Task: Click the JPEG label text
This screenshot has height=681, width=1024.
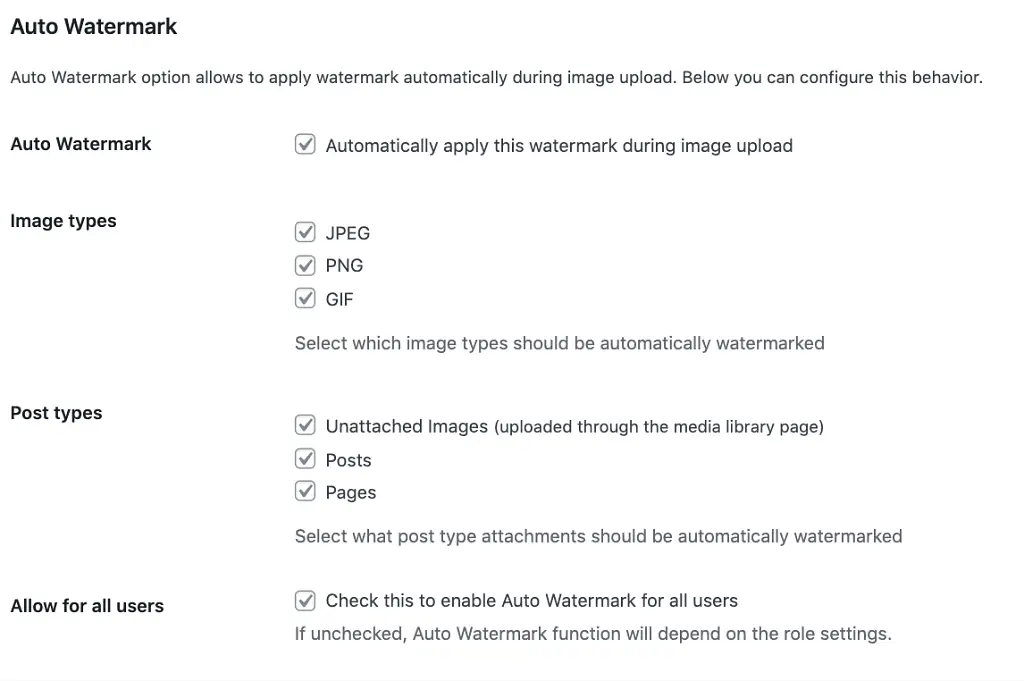Action: click(347, 232)
